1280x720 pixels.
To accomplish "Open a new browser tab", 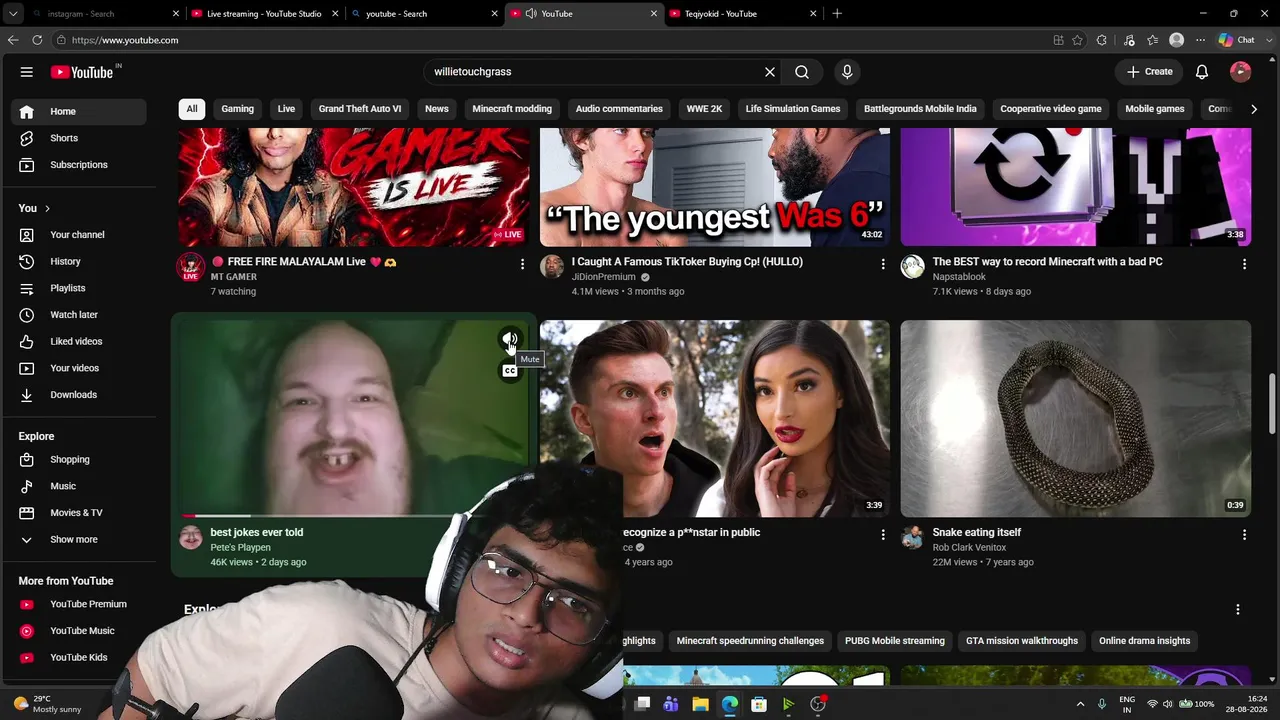I will point(837,14).
